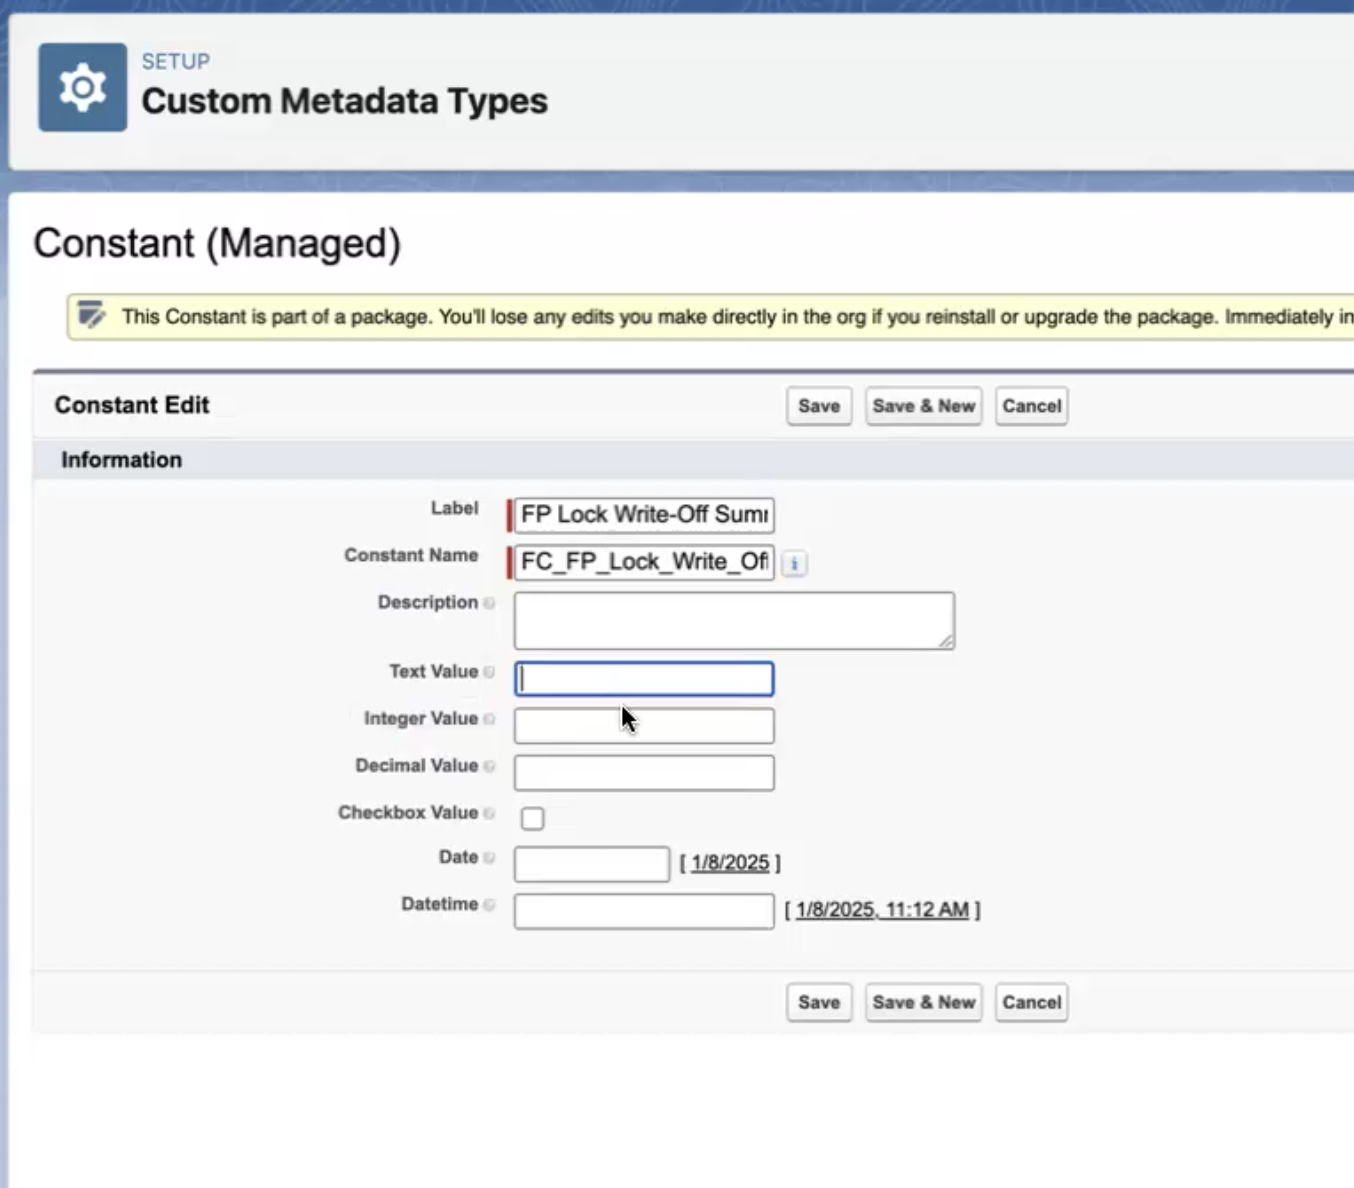Image resolution: width=1354 pixels, height=1188 pixels.
Task: Click the SETUP breadcrumb text
Action: click(x=176, y=61)
